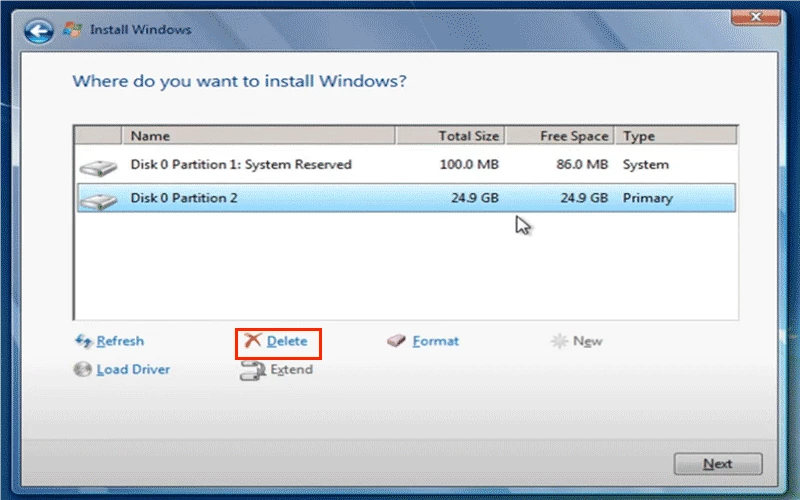Click 24.9 GB in Free Space column
Viewport: 800px width, 500px height.
click(584, 198)
